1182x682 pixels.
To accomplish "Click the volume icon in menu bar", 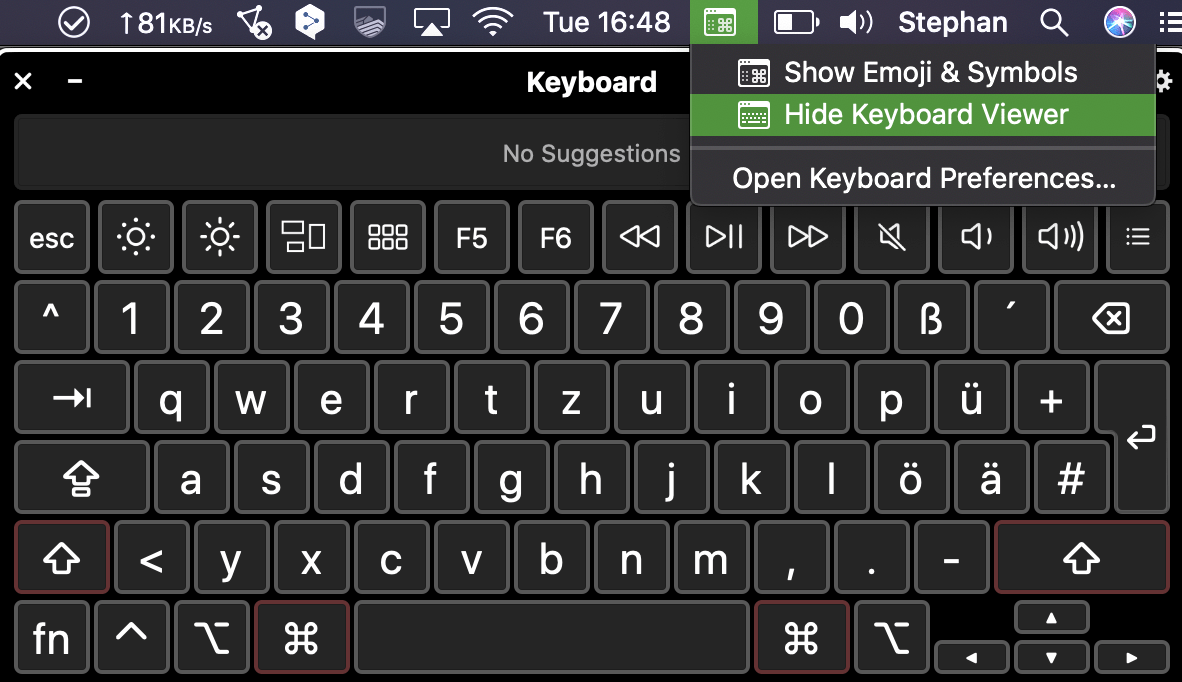I will click(x=856, y=23).
